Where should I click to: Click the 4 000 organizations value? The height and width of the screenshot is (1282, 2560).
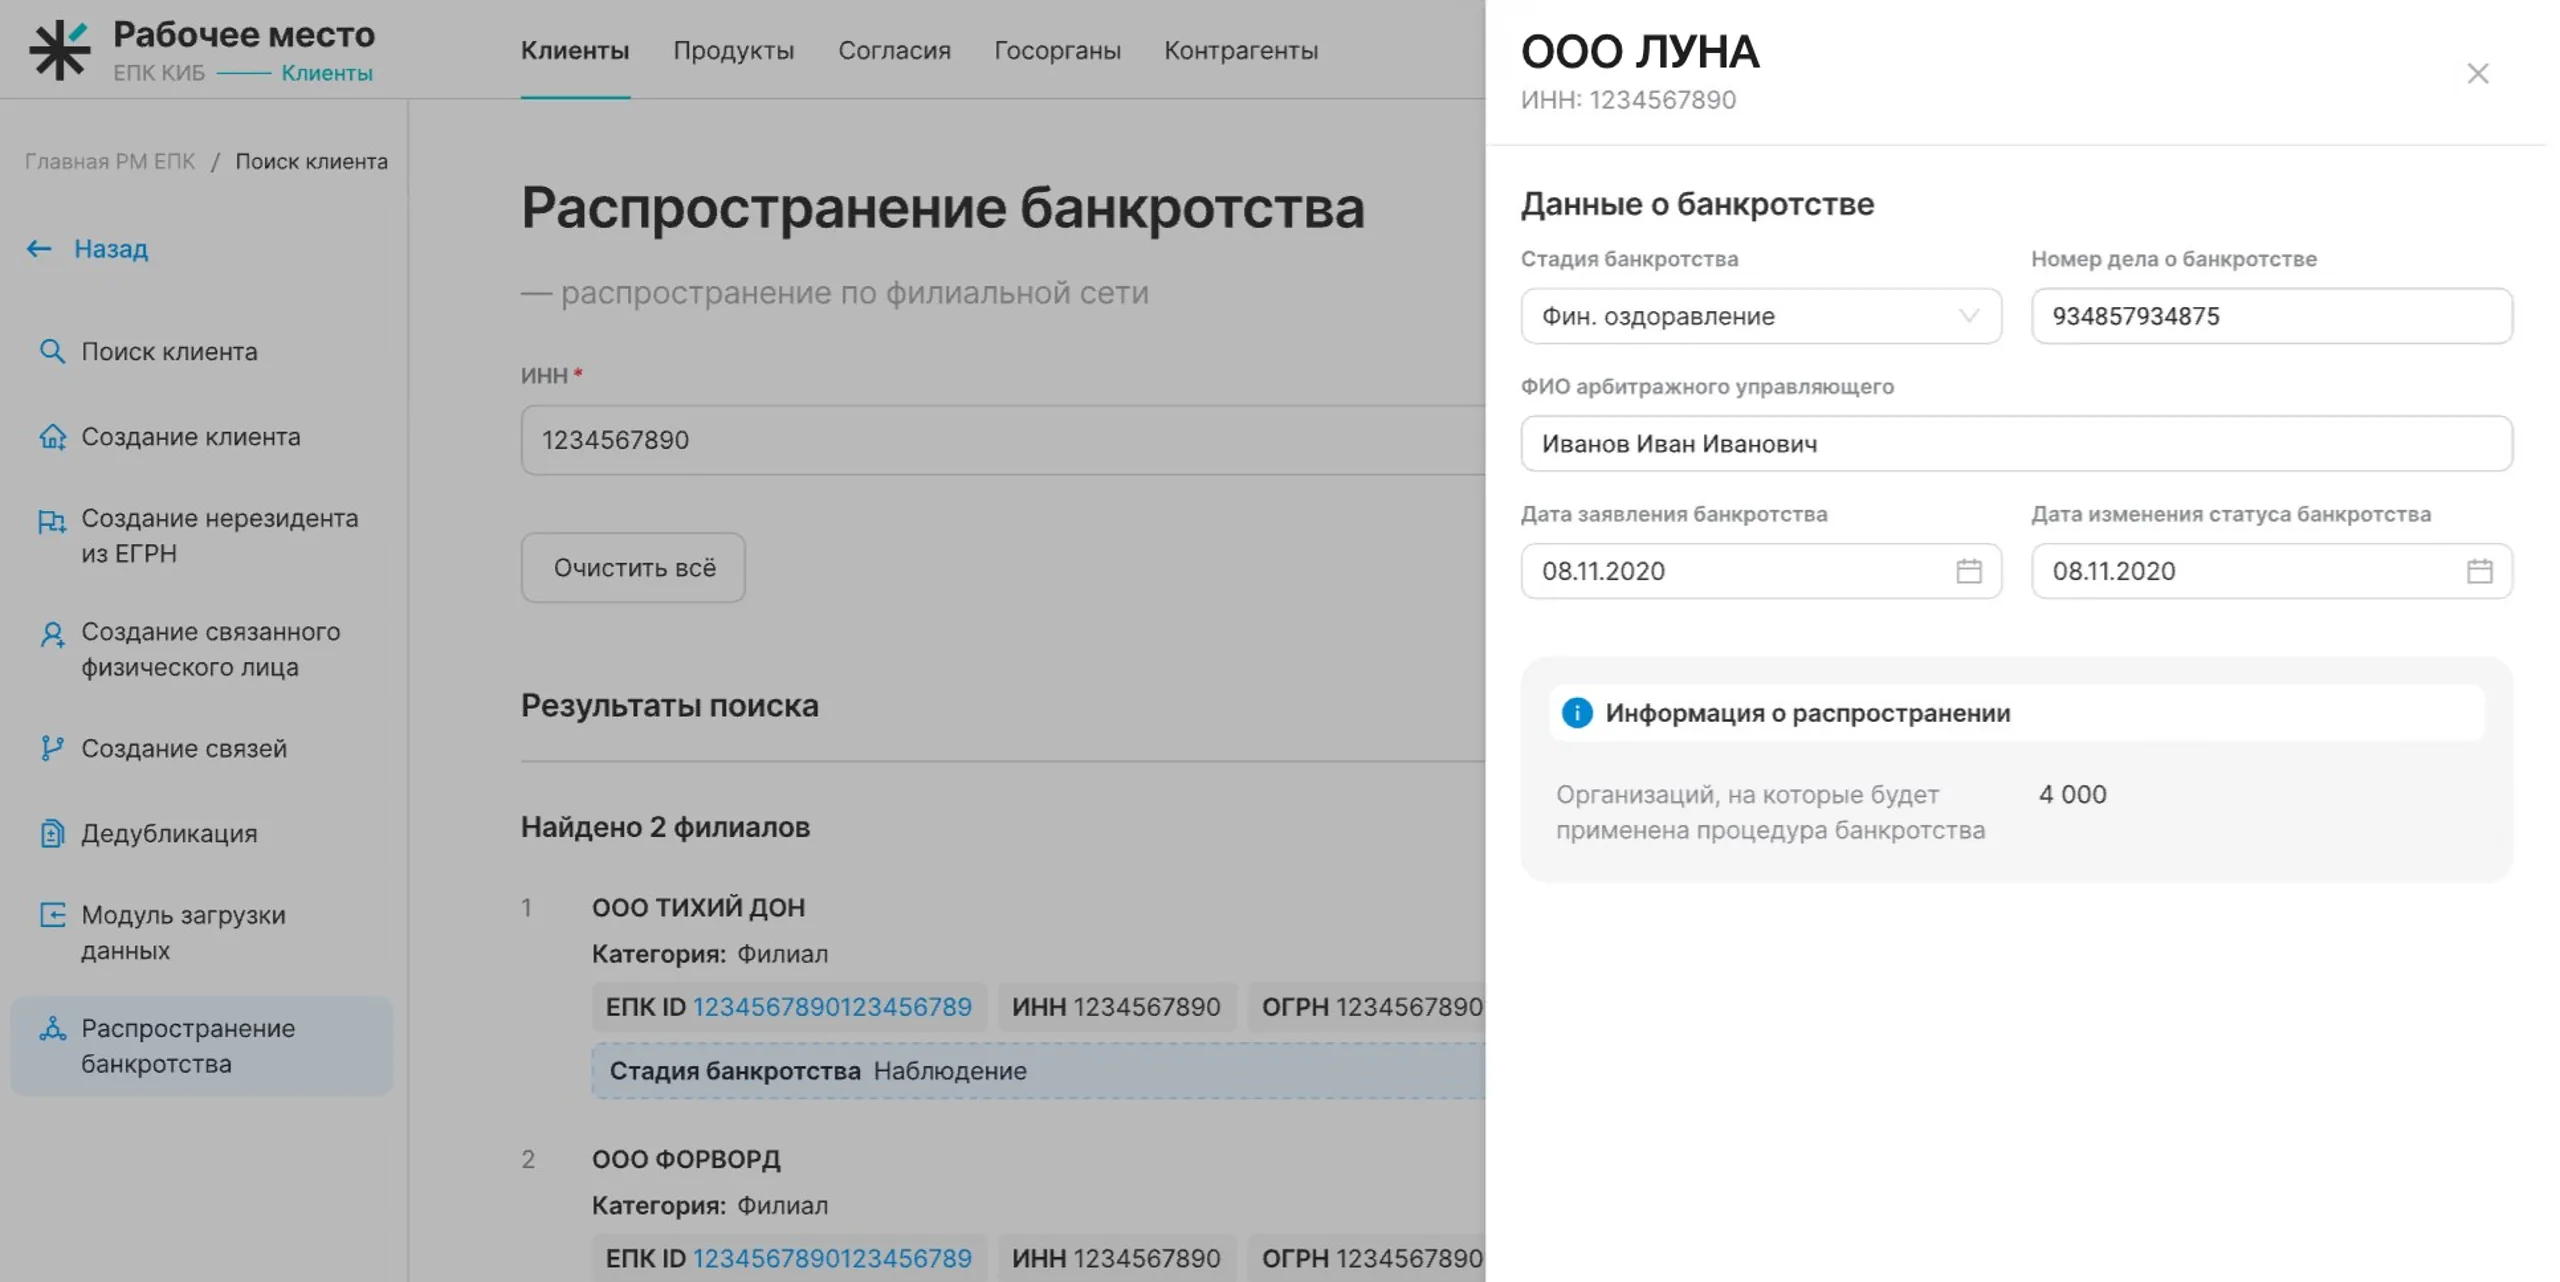[x=2072, y=794]
